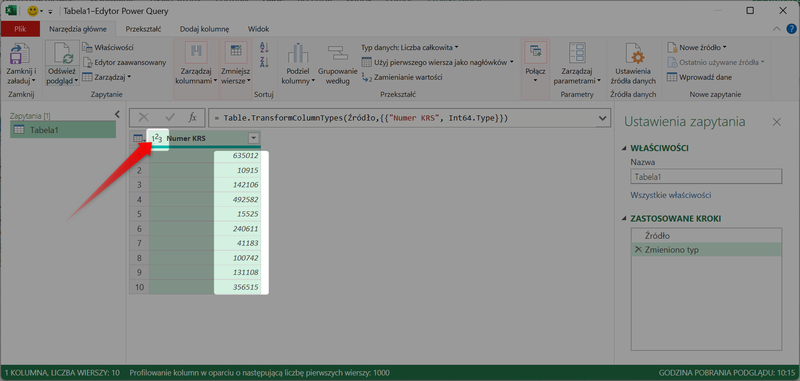Select the Tabela1 query in the list
The image size is (800, 381).
tap(63, 130)
